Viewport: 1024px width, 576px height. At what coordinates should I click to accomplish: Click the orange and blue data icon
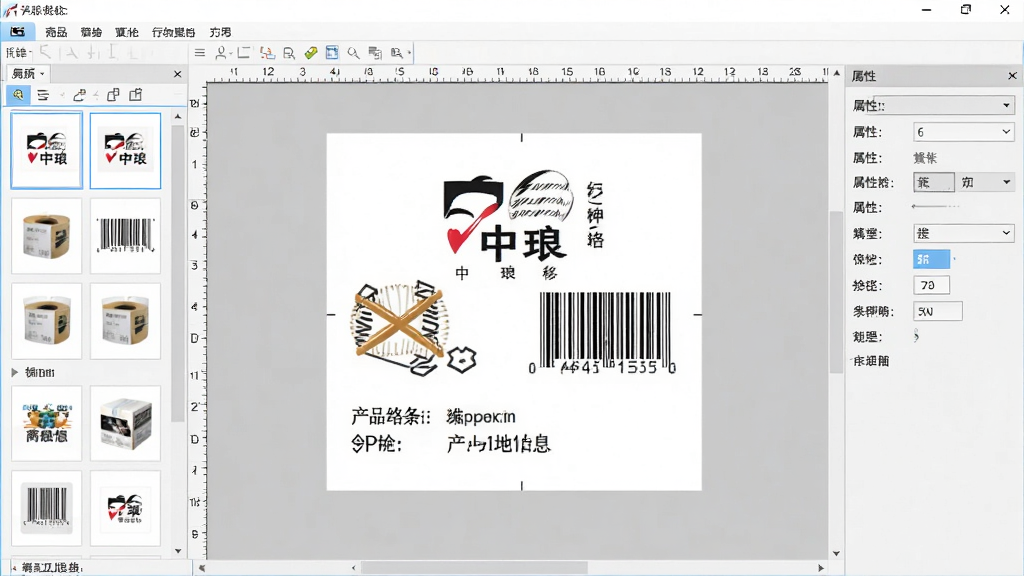tap(266, 53)
